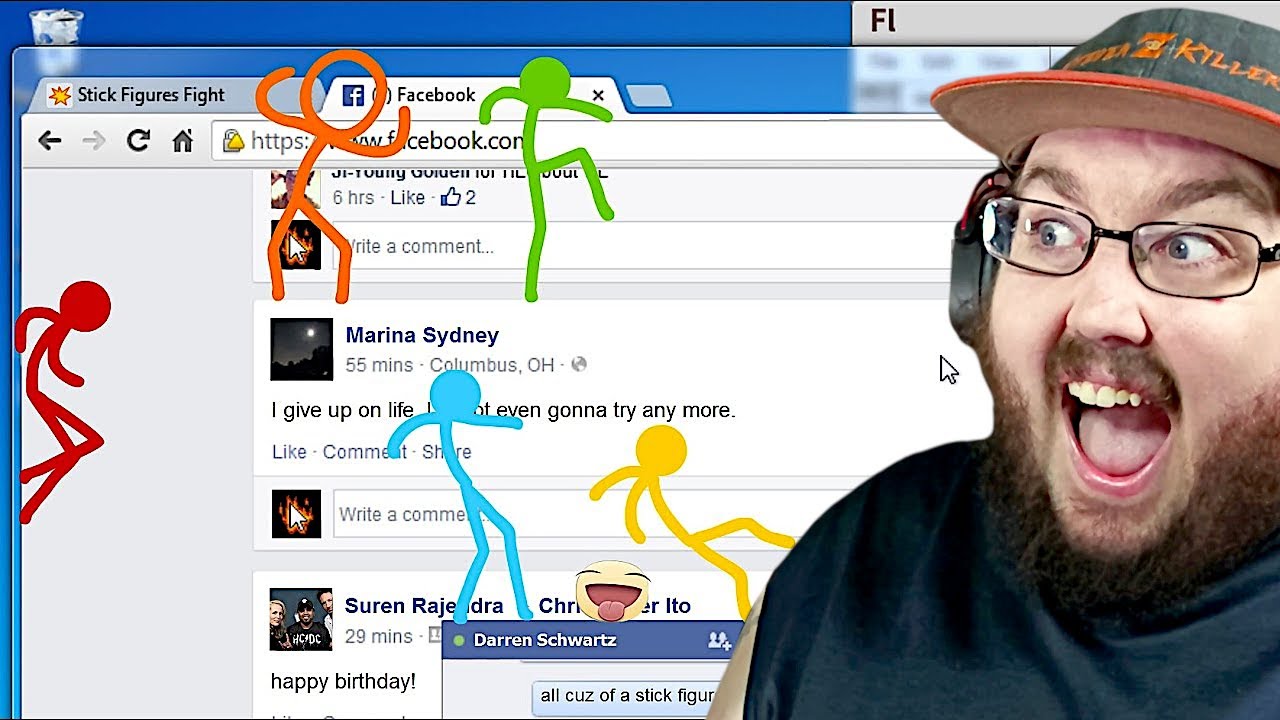Write a comment under Marina Sydney's post
Screen dimensions: 1280x720
(590, 514)
